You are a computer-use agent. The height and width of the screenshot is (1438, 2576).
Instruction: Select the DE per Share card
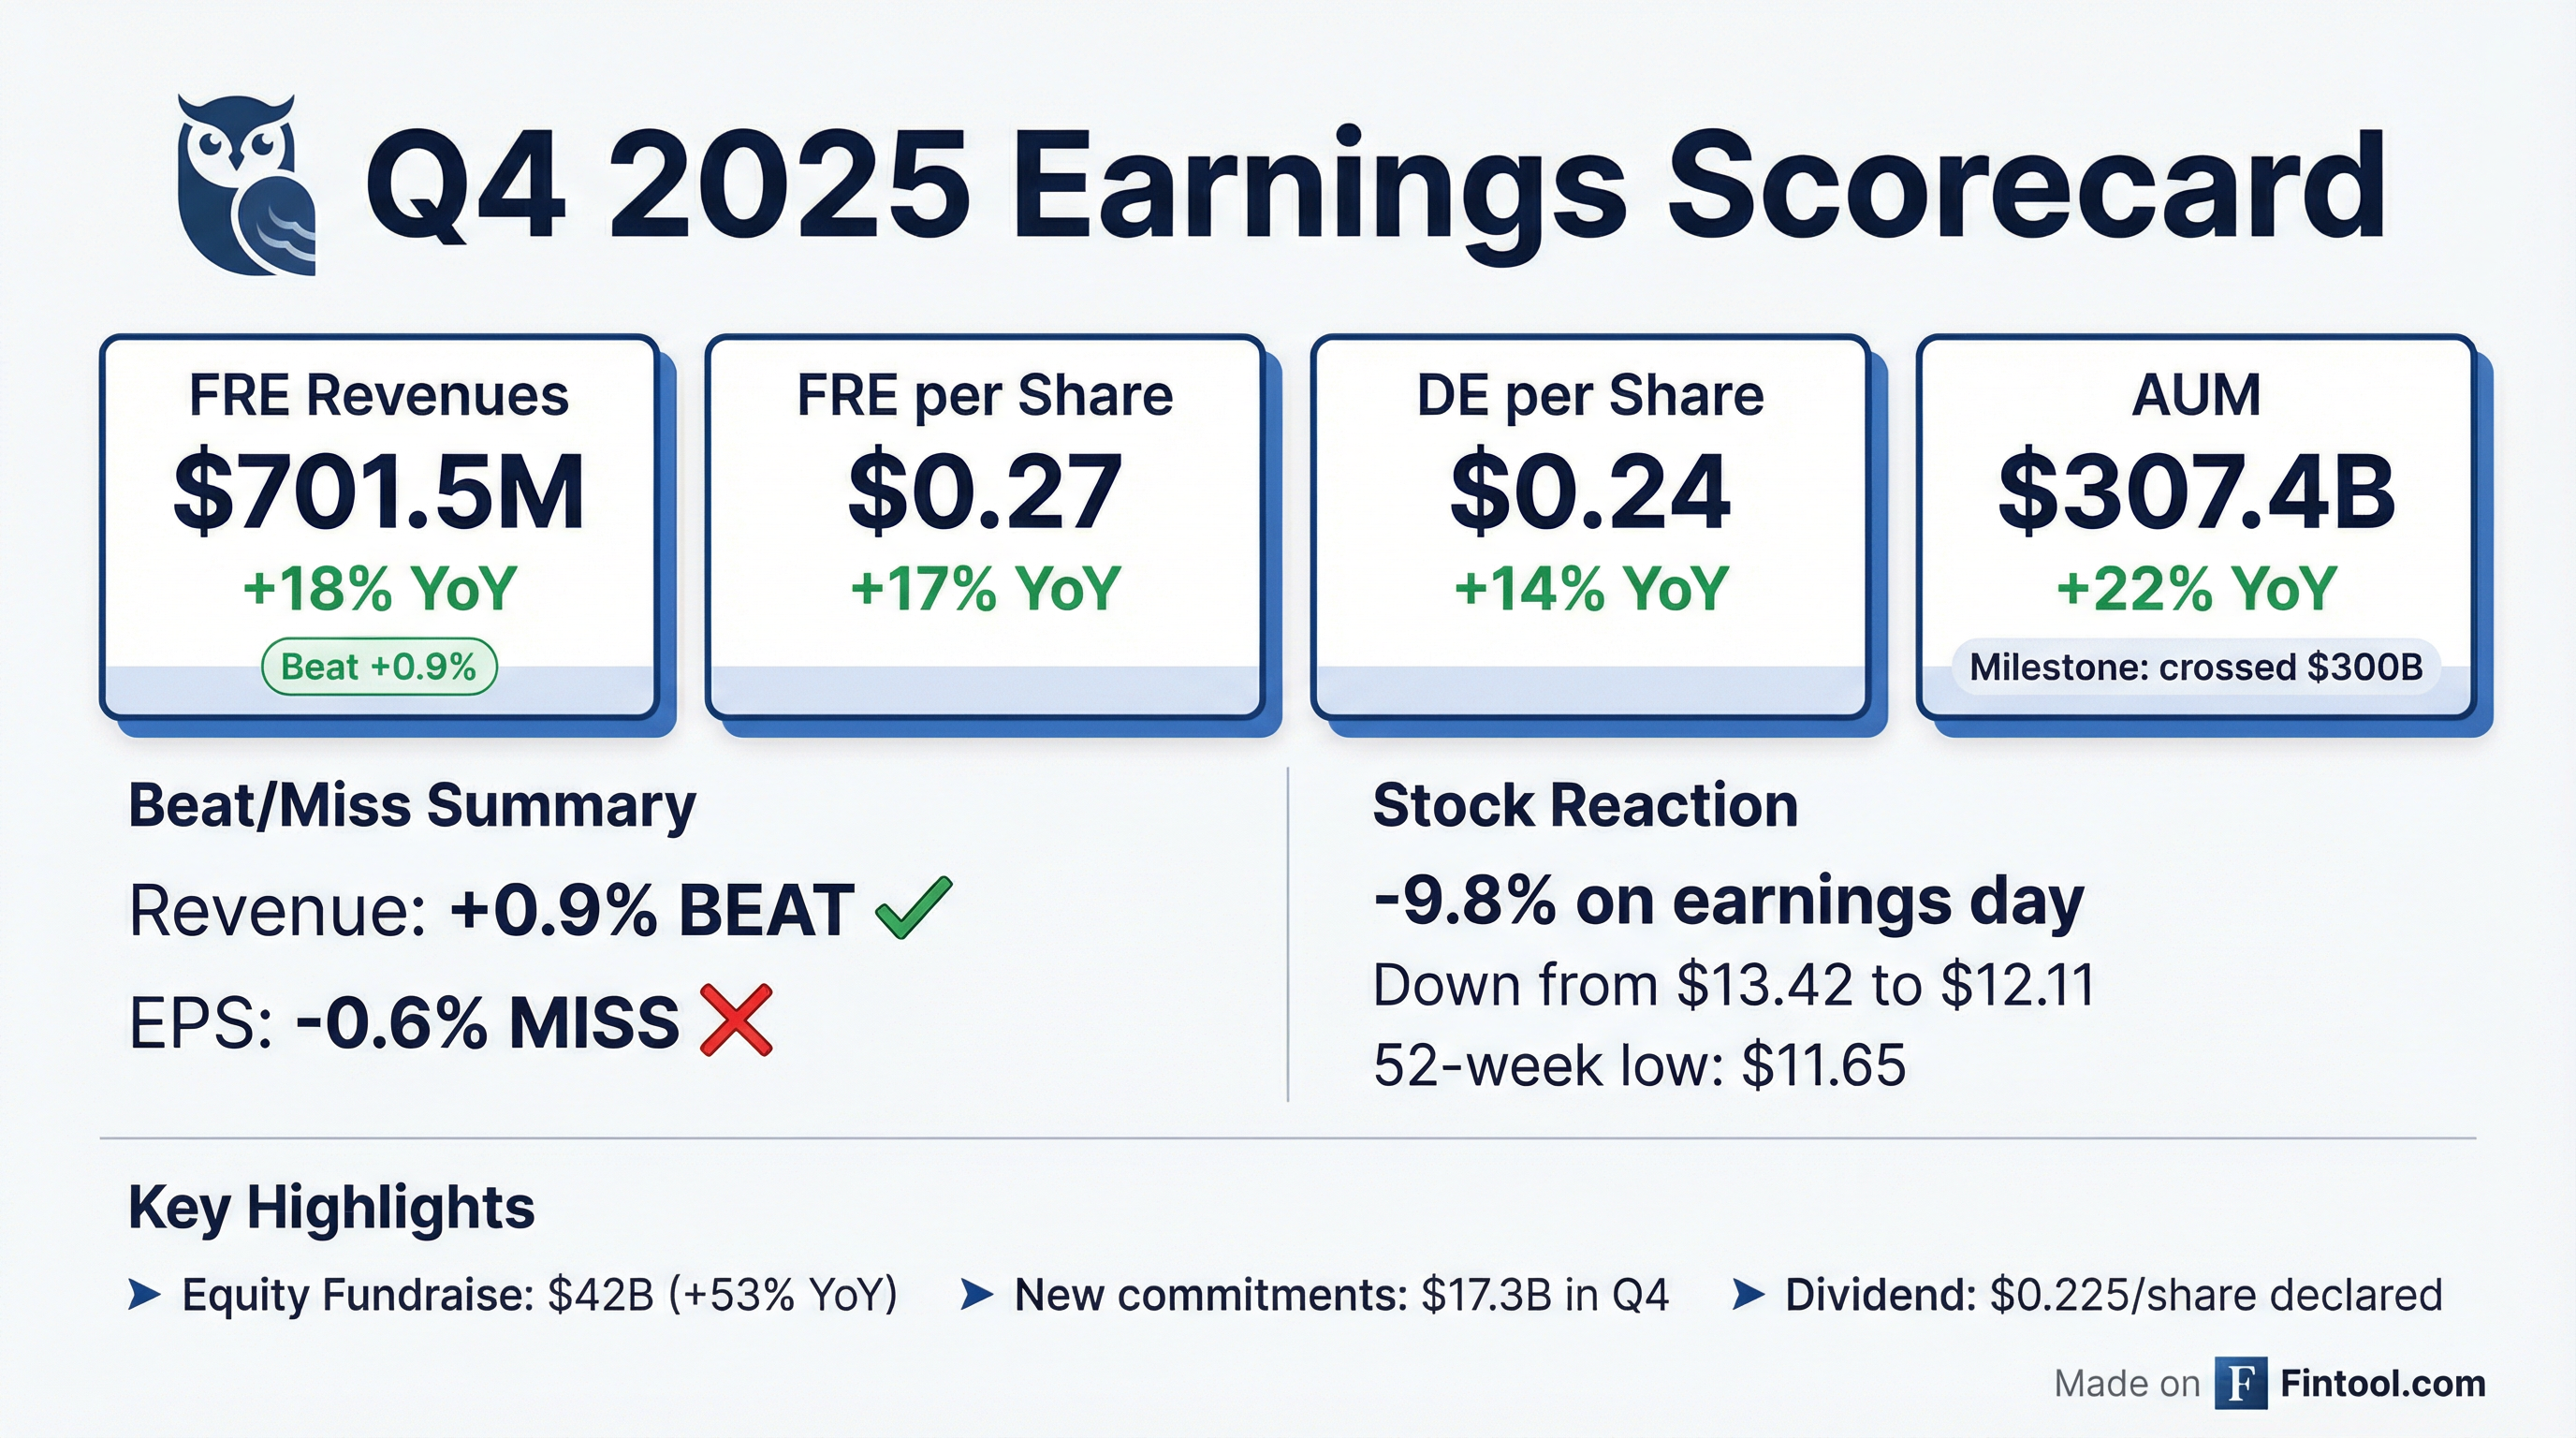[1590, 525]
